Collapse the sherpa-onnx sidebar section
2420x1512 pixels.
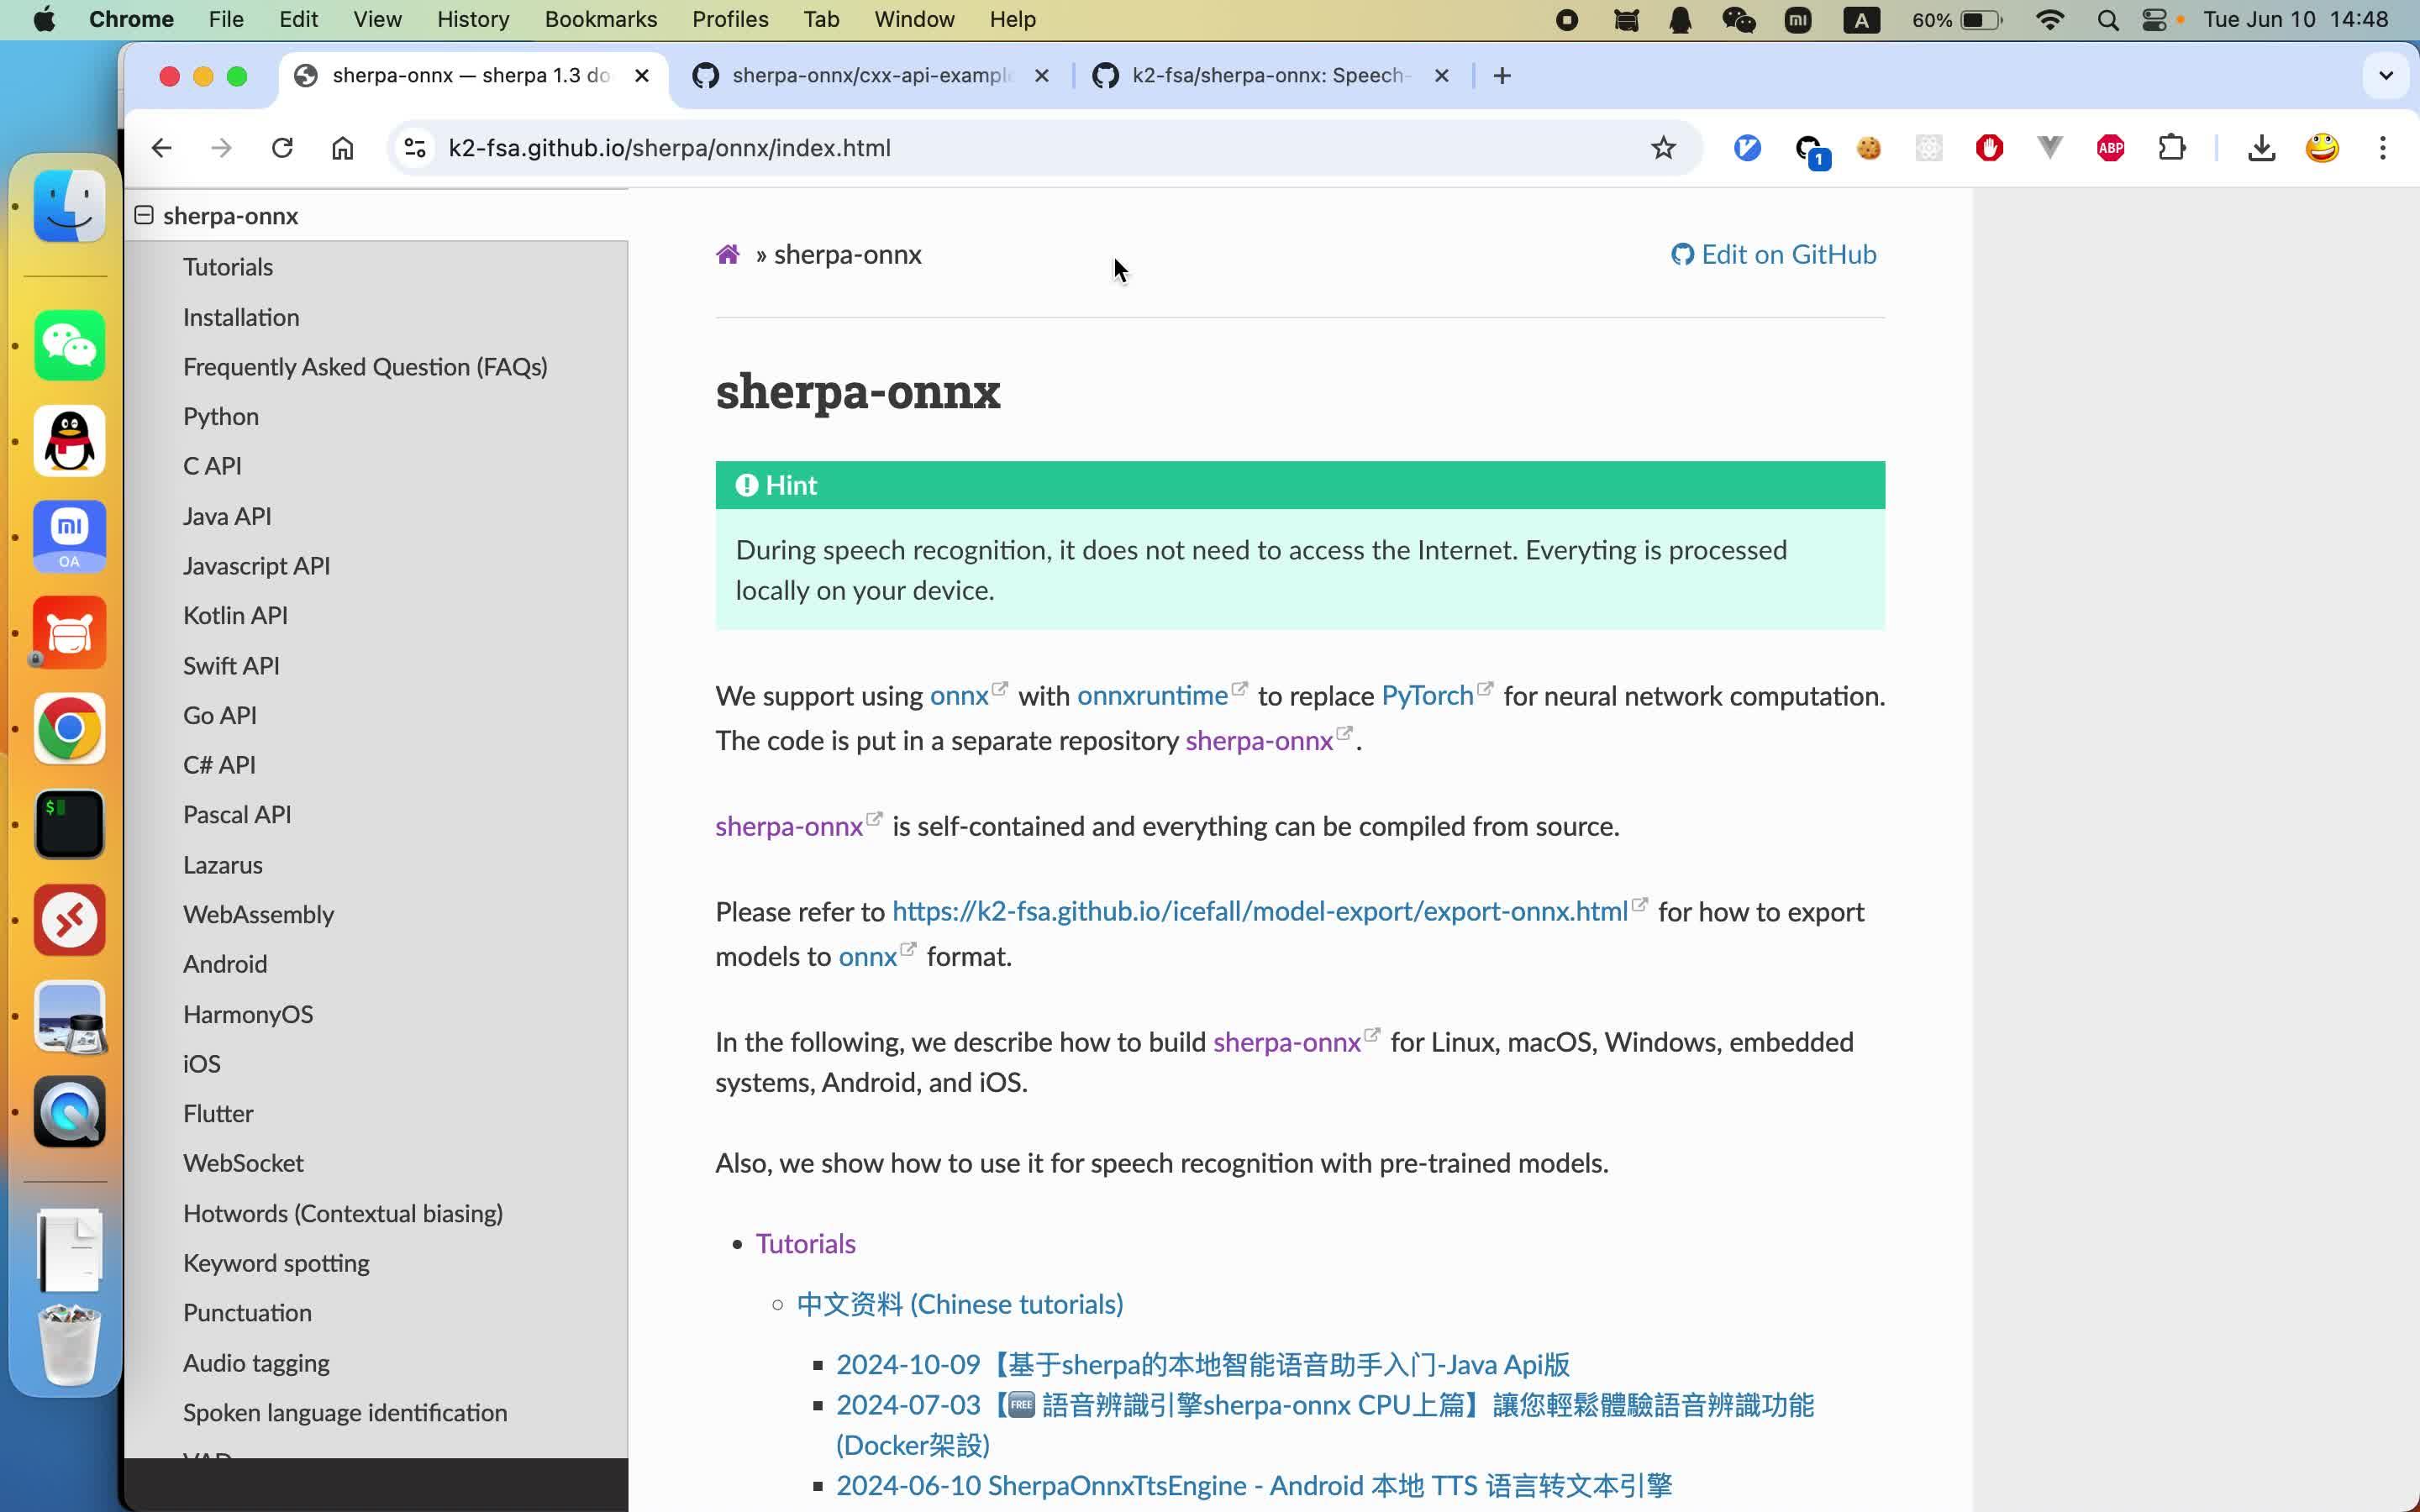144,215
